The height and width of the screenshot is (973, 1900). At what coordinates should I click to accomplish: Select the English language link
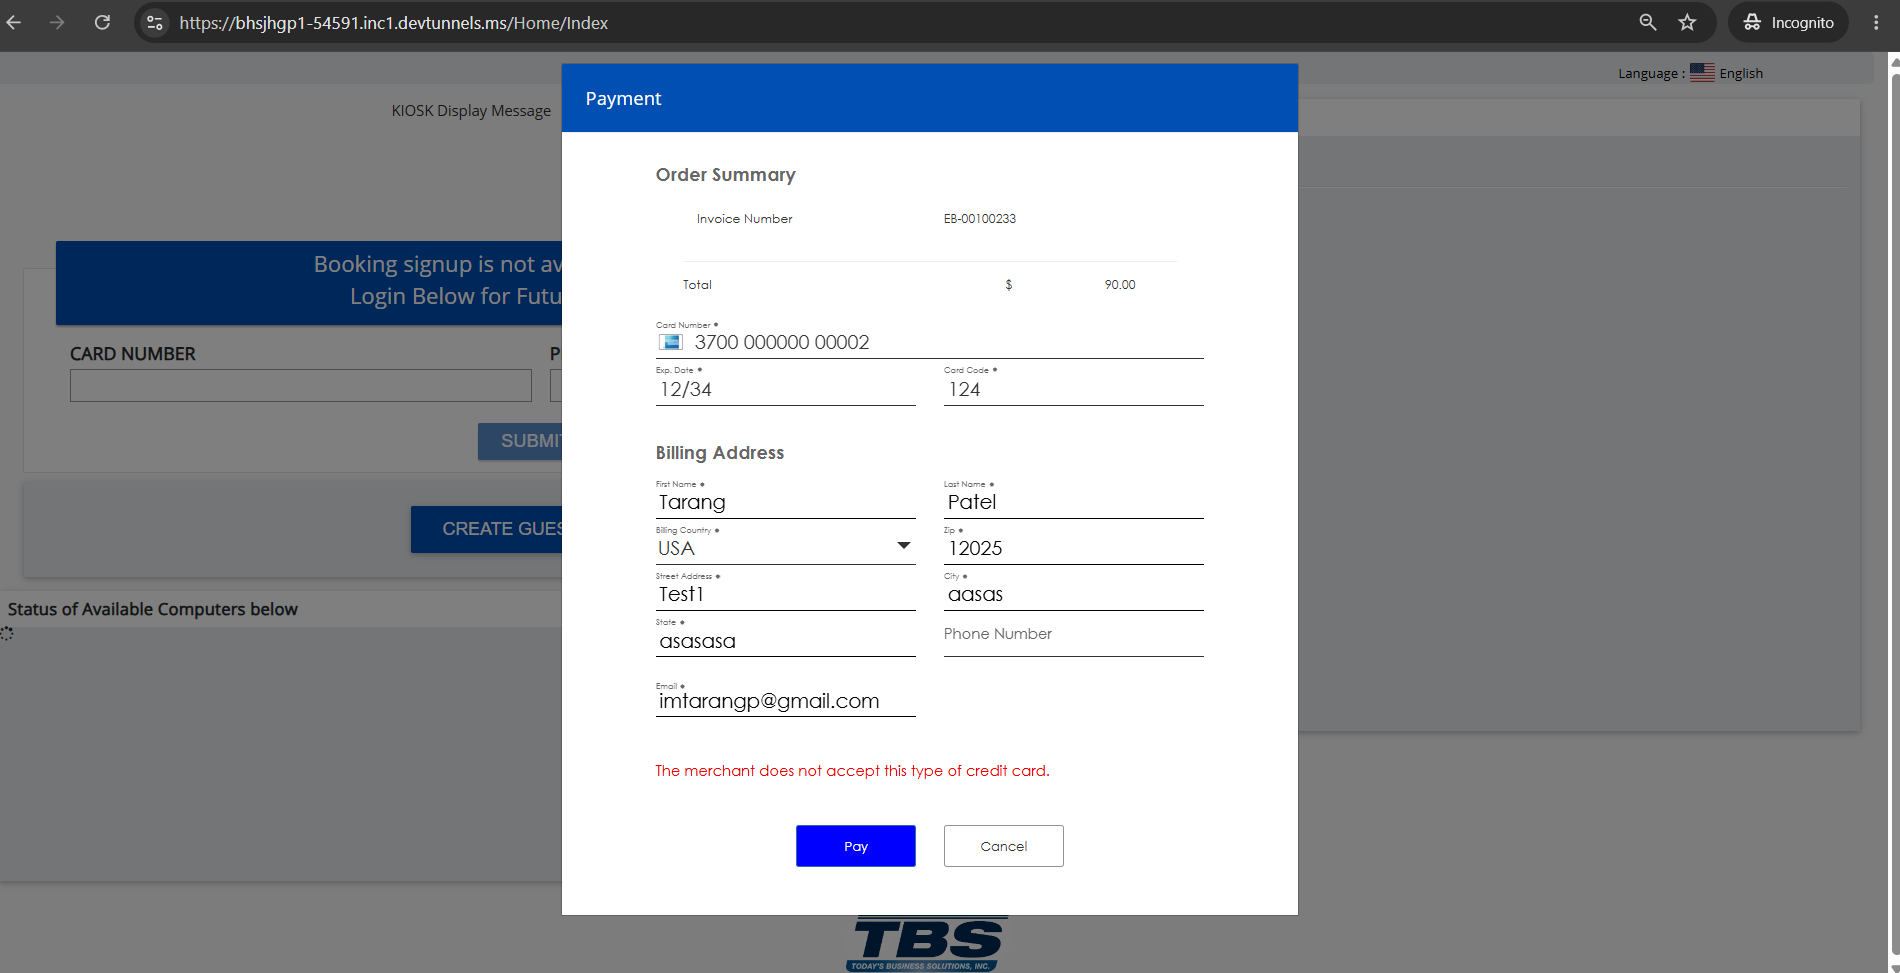tap(1741, 73)
